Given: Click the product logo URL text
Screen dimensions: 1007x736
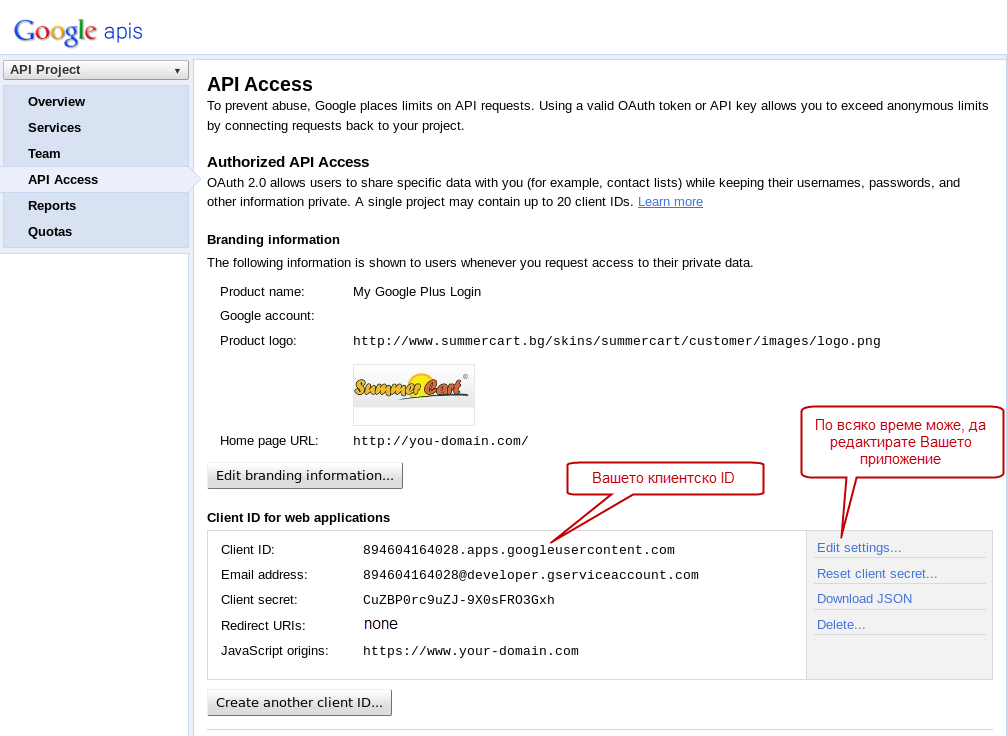Looking at the screenshot, I should (x=616, y=341).
